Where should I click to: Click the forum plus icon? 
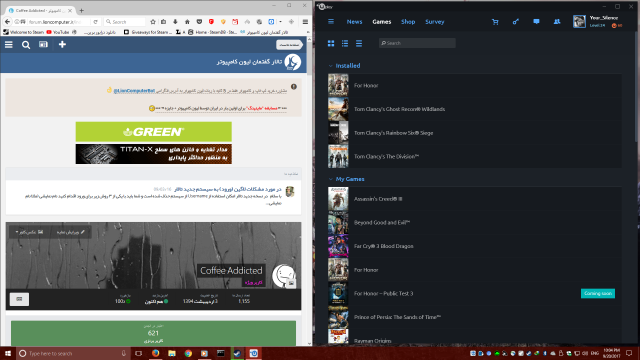tap(62, 44)
